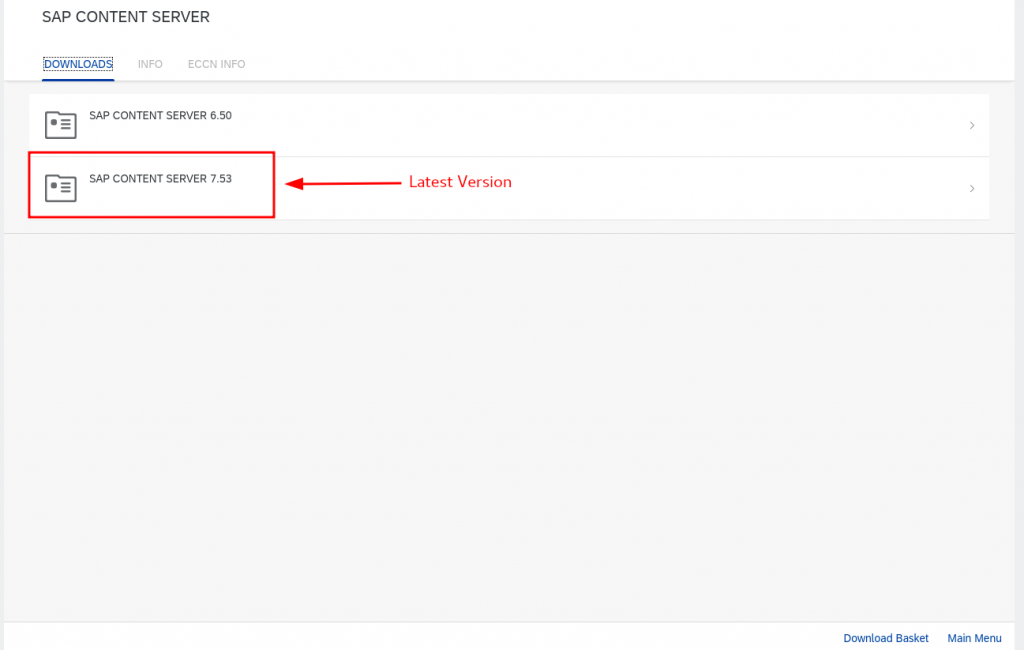The image size is (1024, 650).
Task: Open the SAP Content Server 6.50 folder icon
Action: 61,125
